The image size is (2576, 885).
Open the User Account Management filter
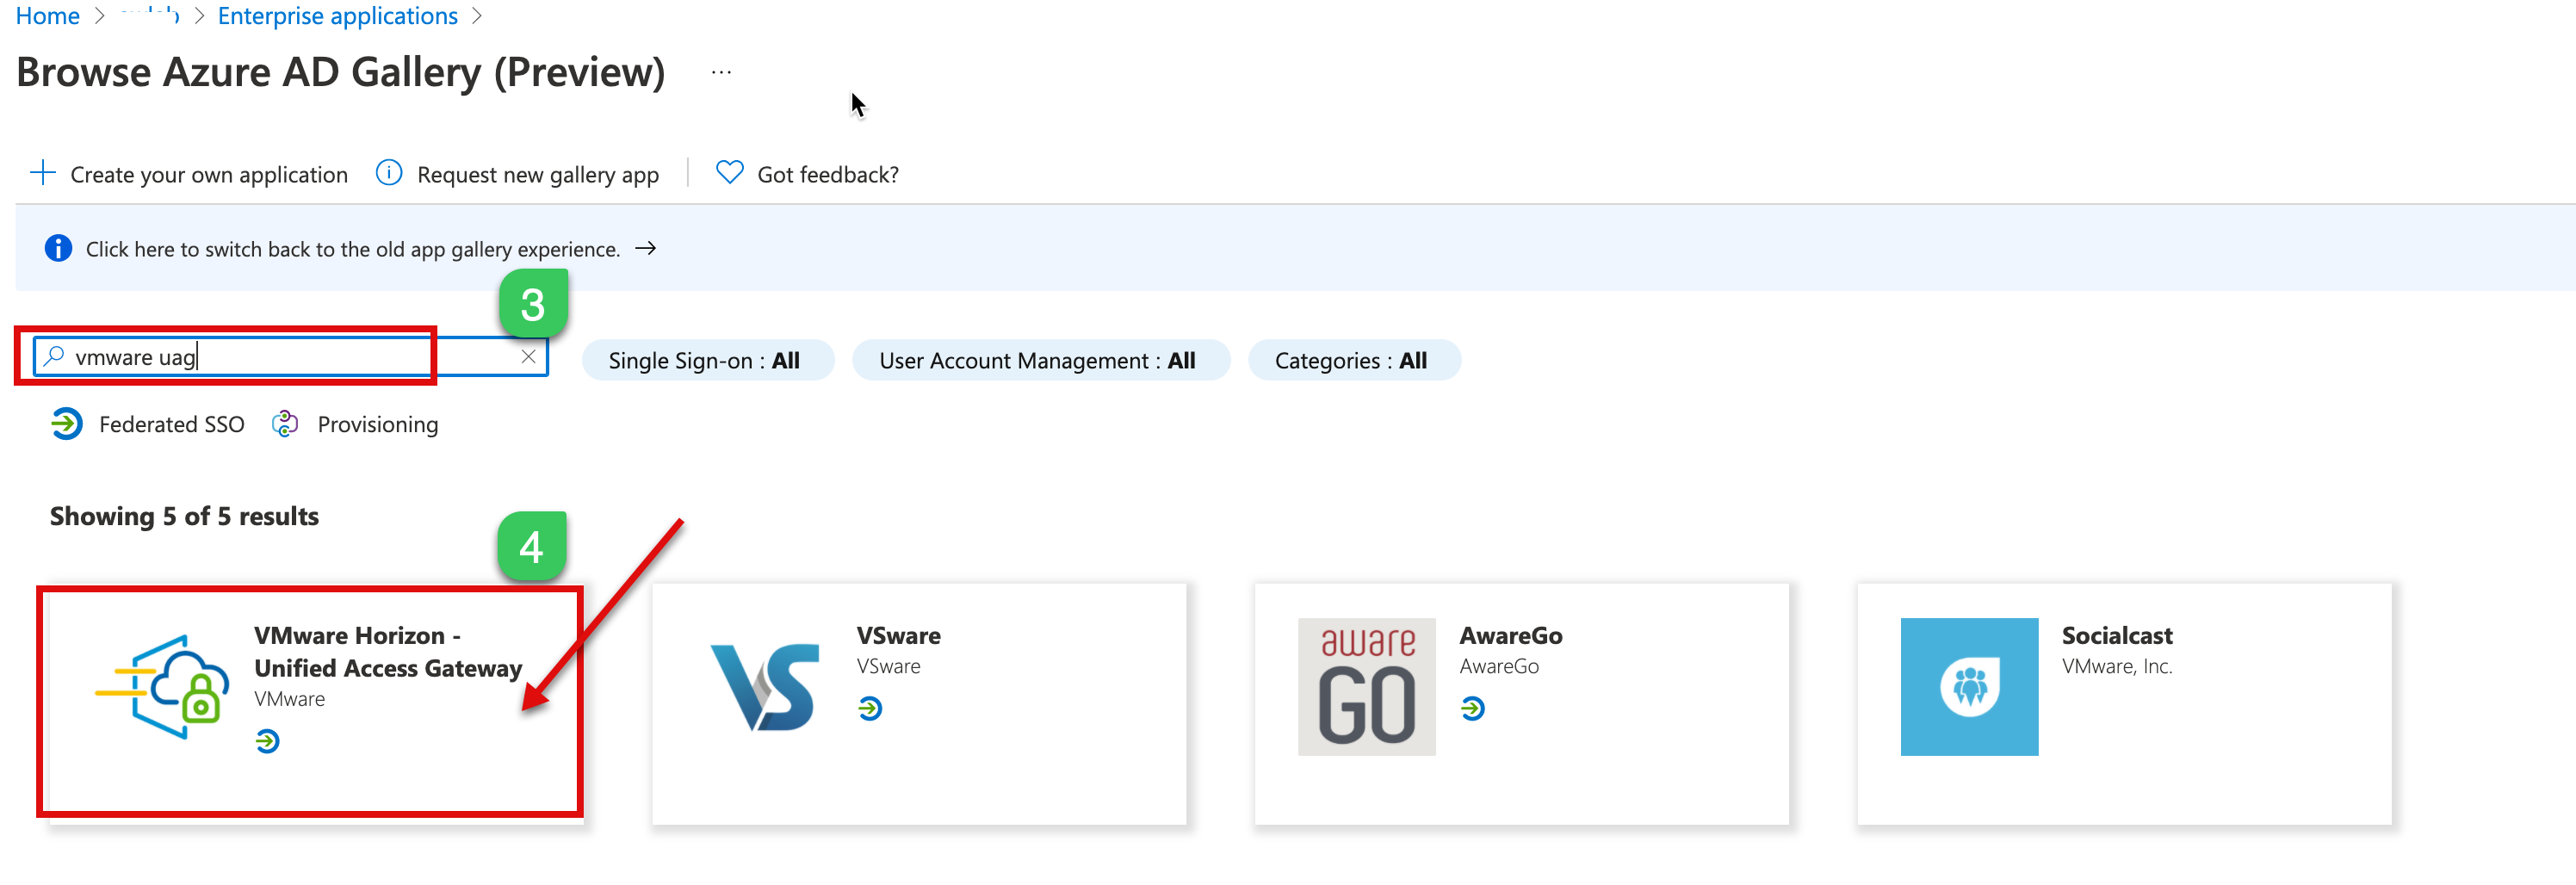(x=1039, y=361)
